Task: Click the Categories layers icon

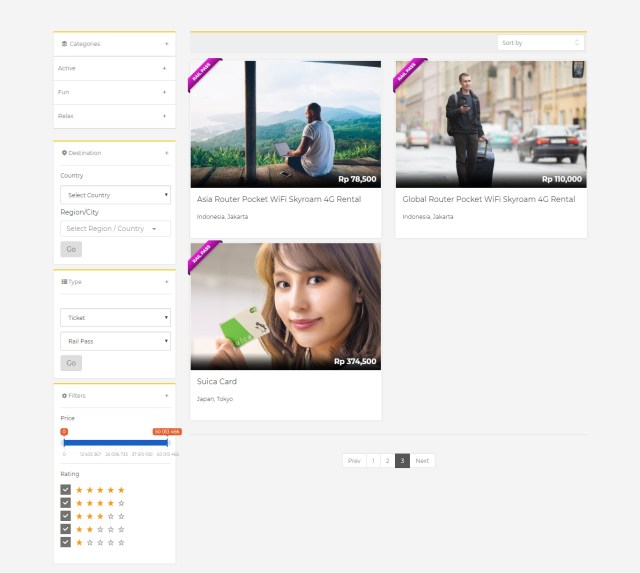Action: pyautogui.click(x=64, y=44)
